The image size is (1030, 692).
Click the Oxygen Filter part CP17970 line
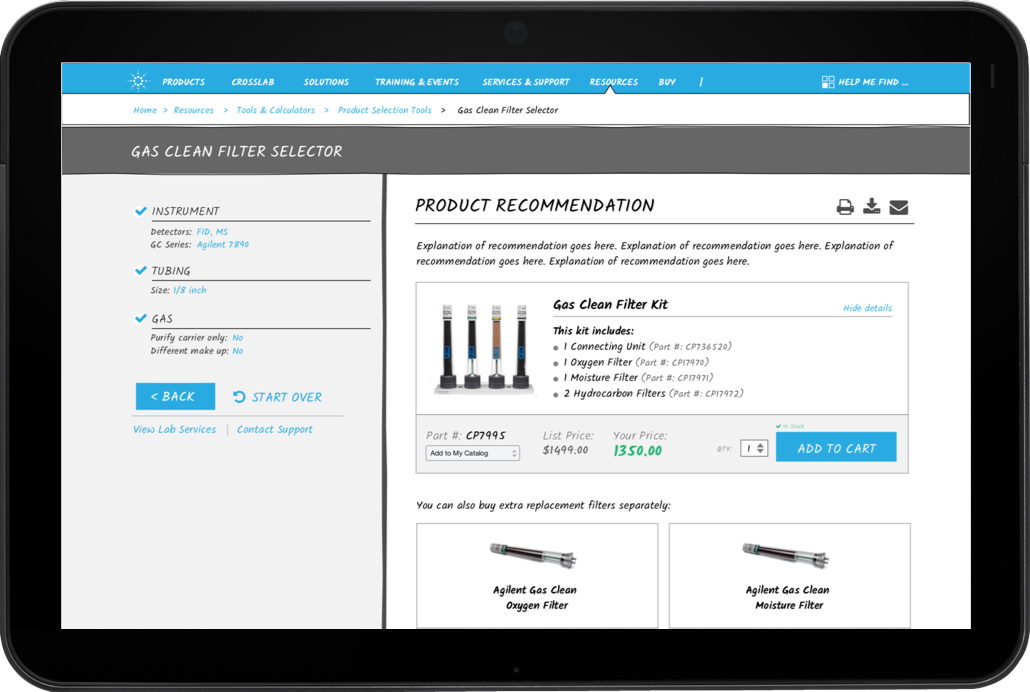point(636,362)
